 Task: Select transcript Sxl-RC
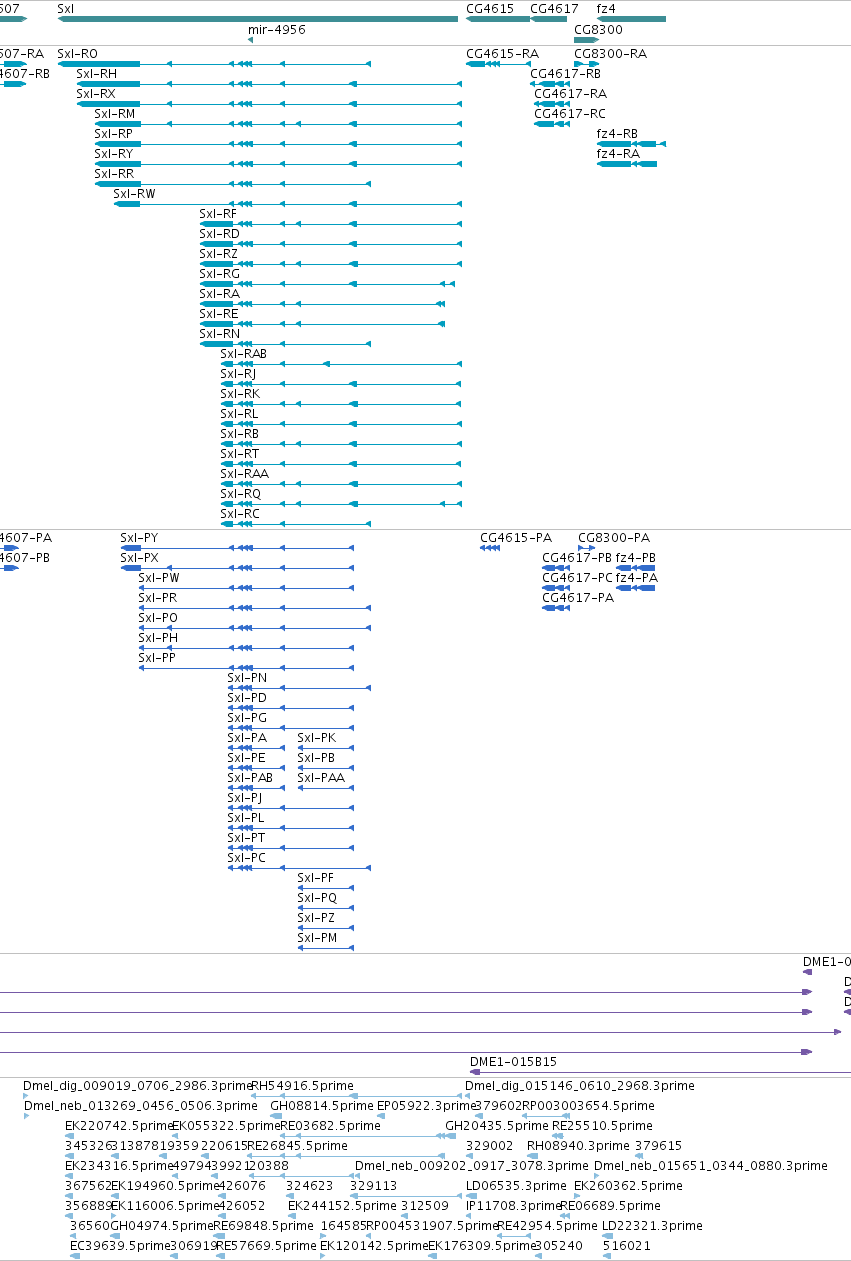(240, 514)
